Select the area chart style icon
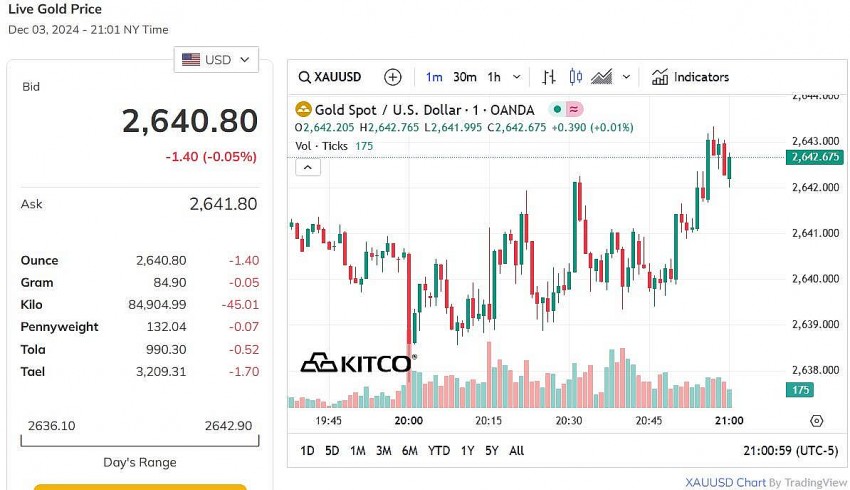This screenshot has width=850, height=490. coord(601,77)
